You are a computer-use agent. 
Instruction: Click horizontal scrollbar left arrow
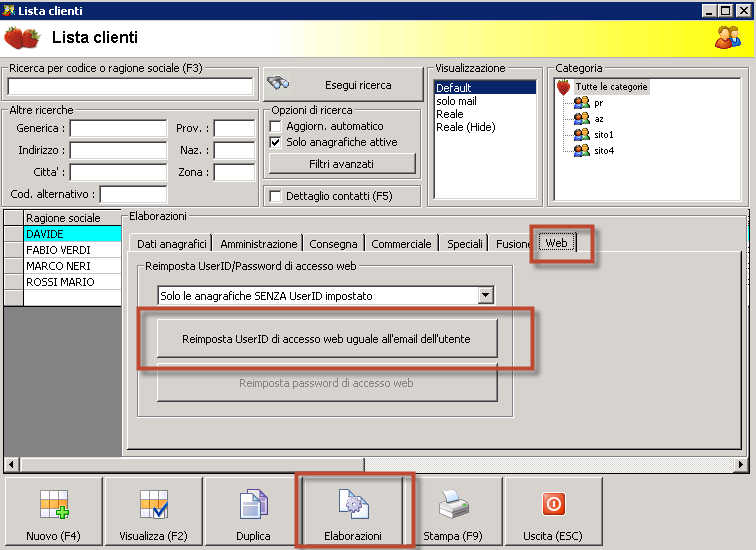tap(12, 464)
